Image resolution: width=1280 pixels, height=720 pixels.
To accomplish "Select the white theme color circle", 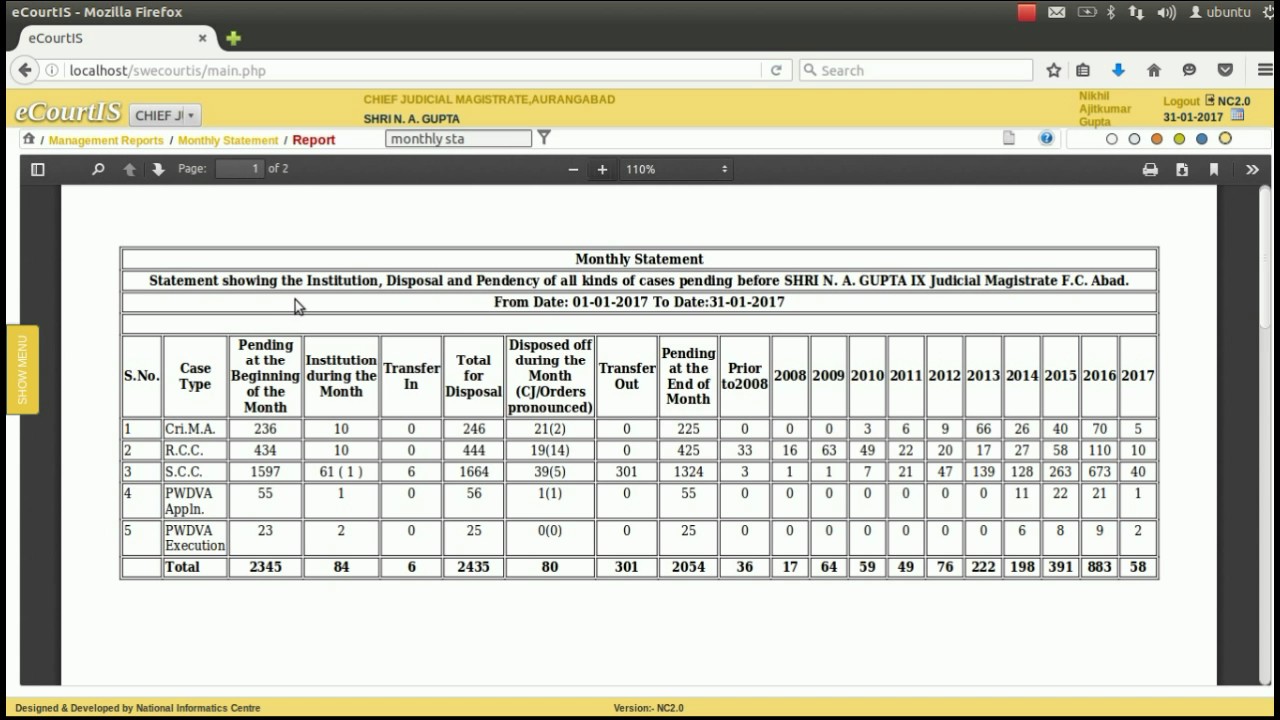I will [x=1112, y=139].
